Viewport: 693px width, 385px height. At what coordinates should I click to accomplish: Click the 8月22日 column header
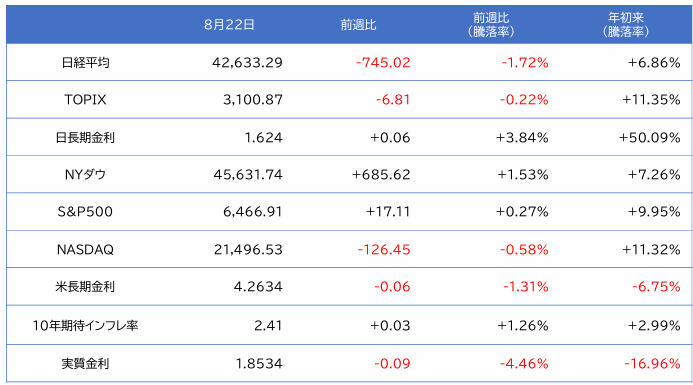click(x=229, y=25)
